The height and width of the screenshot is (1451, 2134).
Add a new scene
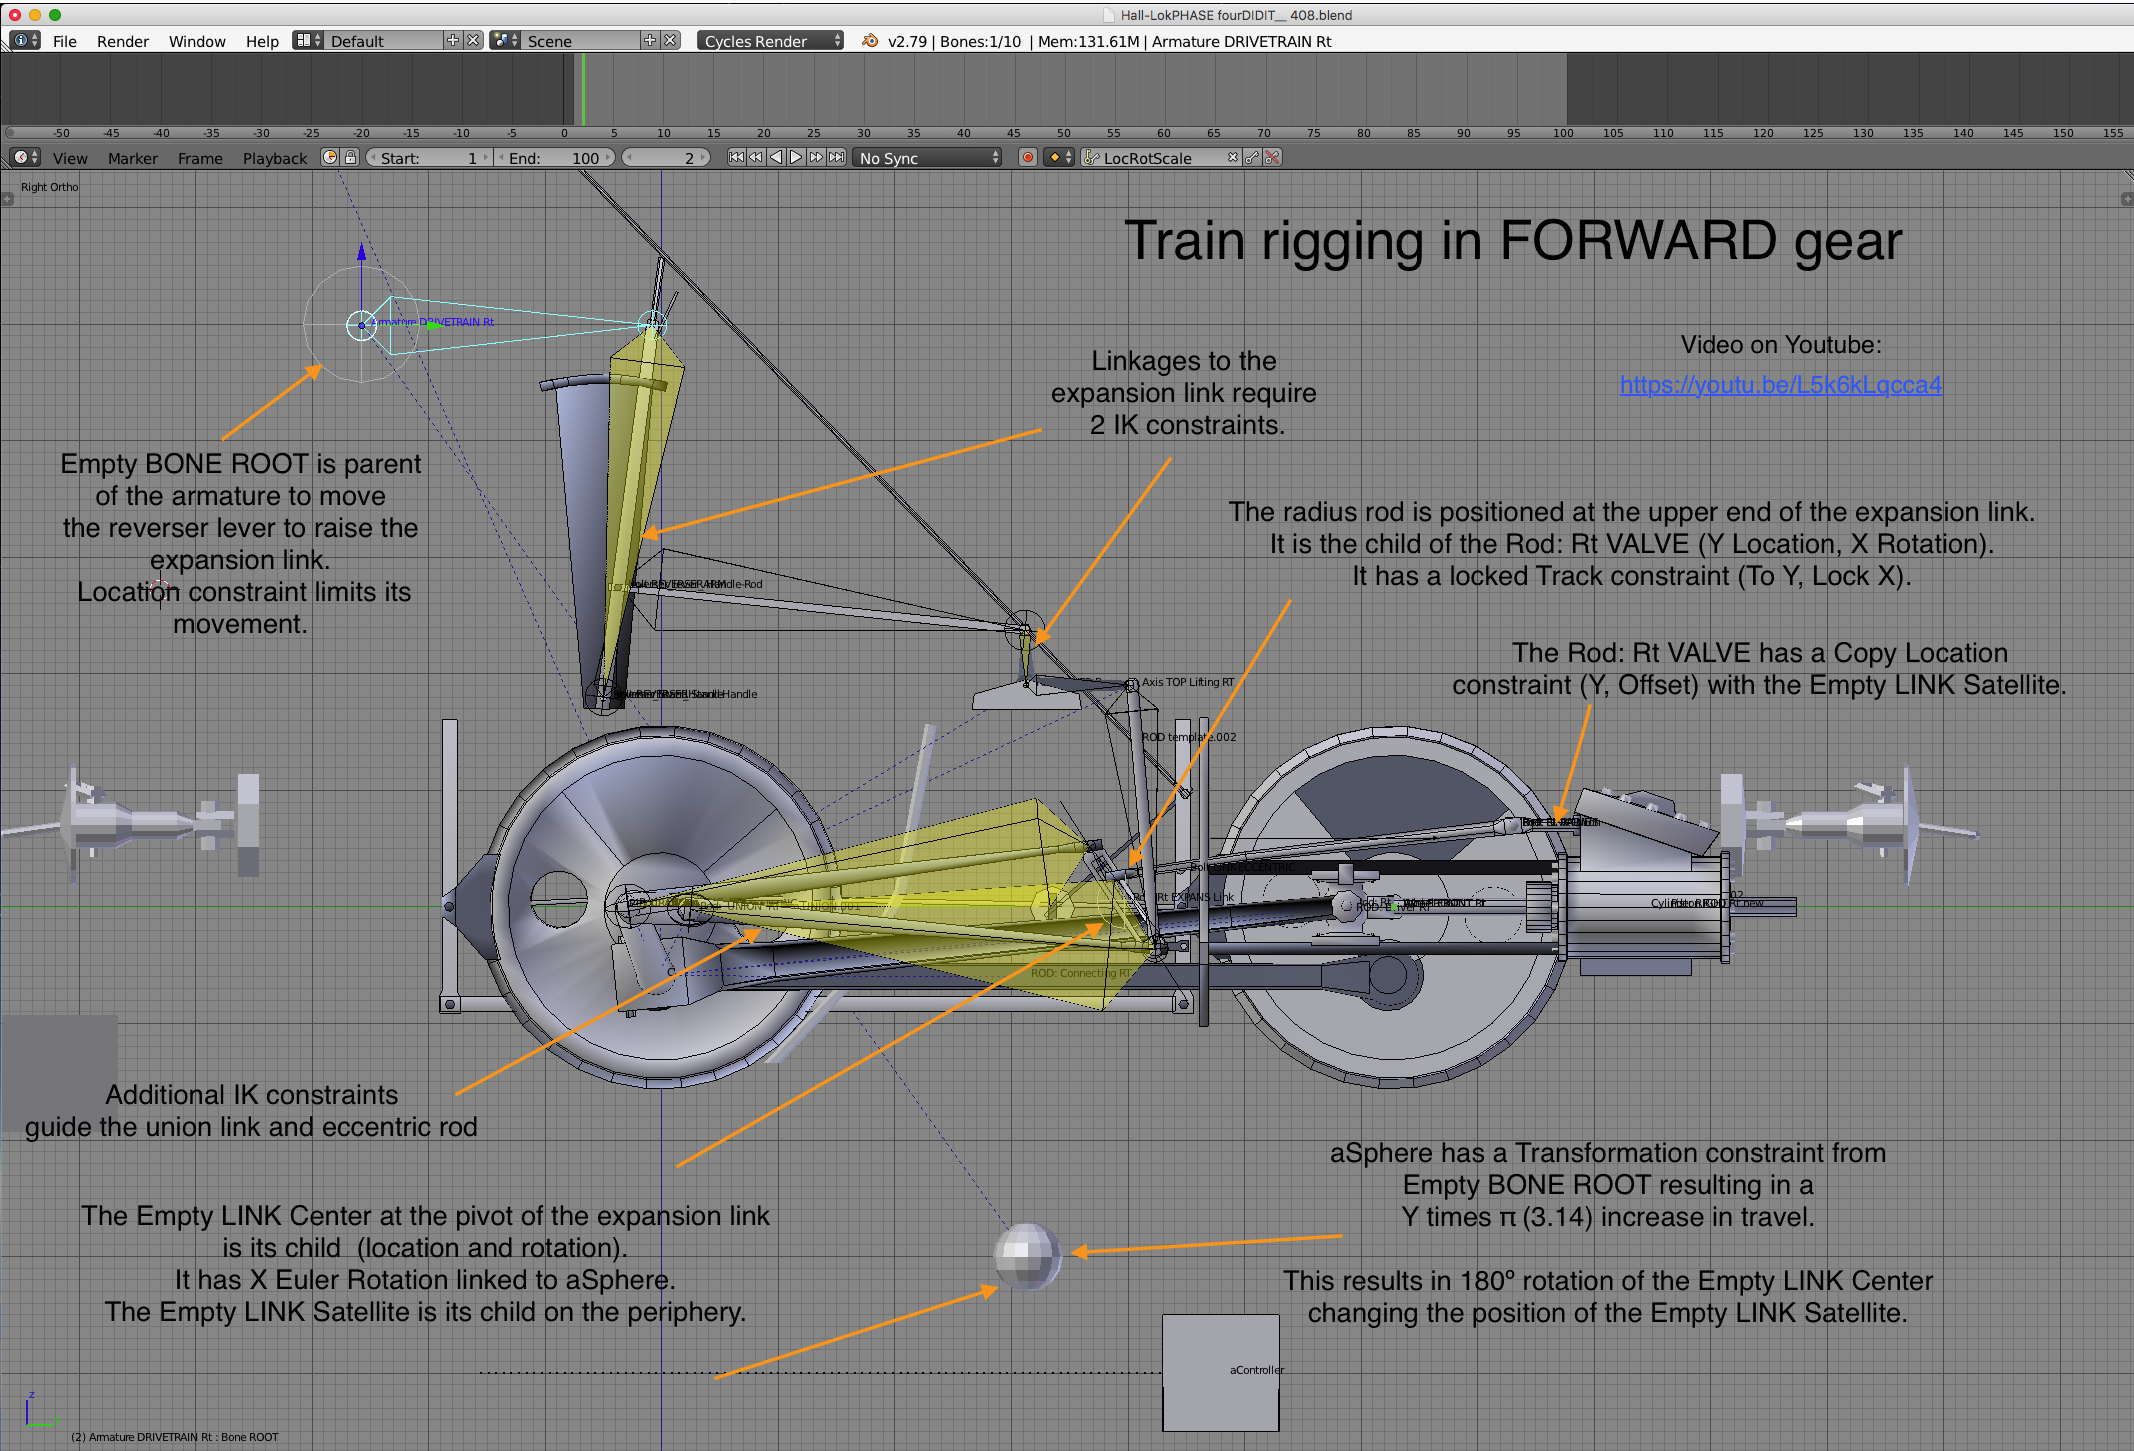click(x=650, y=41)
